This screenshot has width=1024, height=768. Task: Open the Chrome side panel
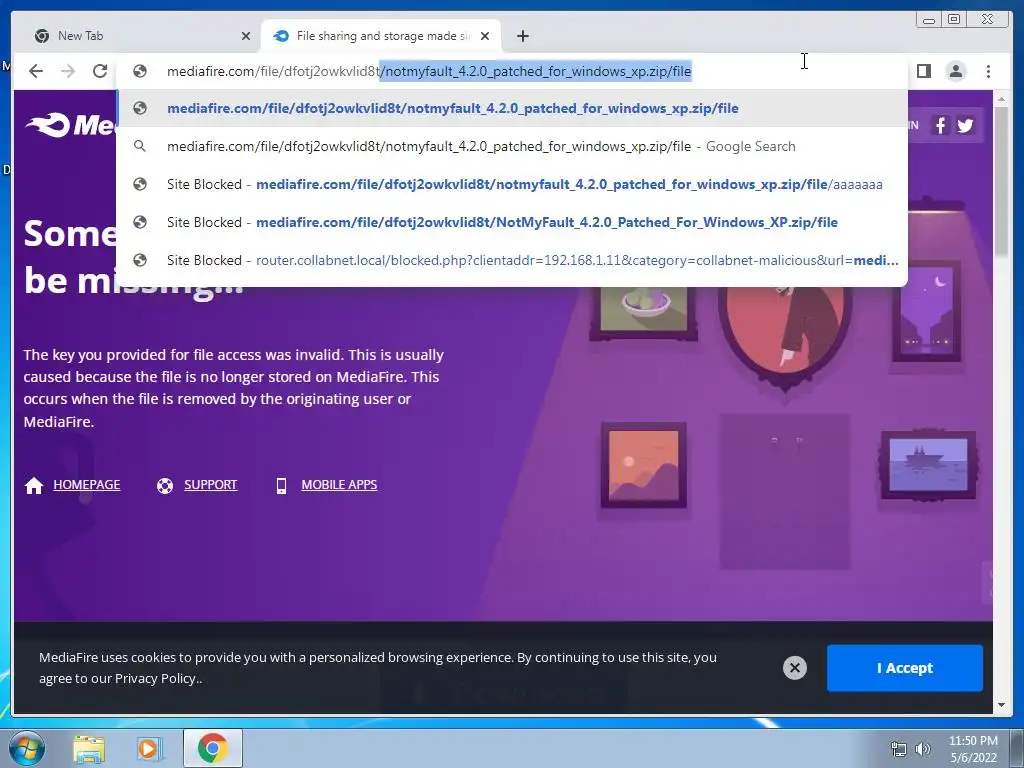click(923, 71)
